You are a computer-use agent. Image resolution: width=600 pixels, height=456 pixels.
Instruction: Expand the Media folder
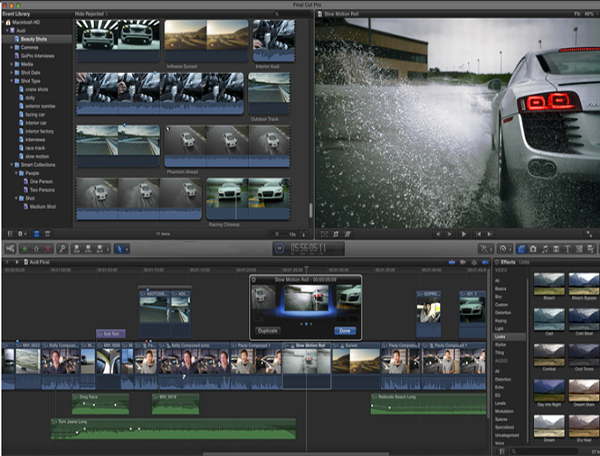(x=11, y=64)
